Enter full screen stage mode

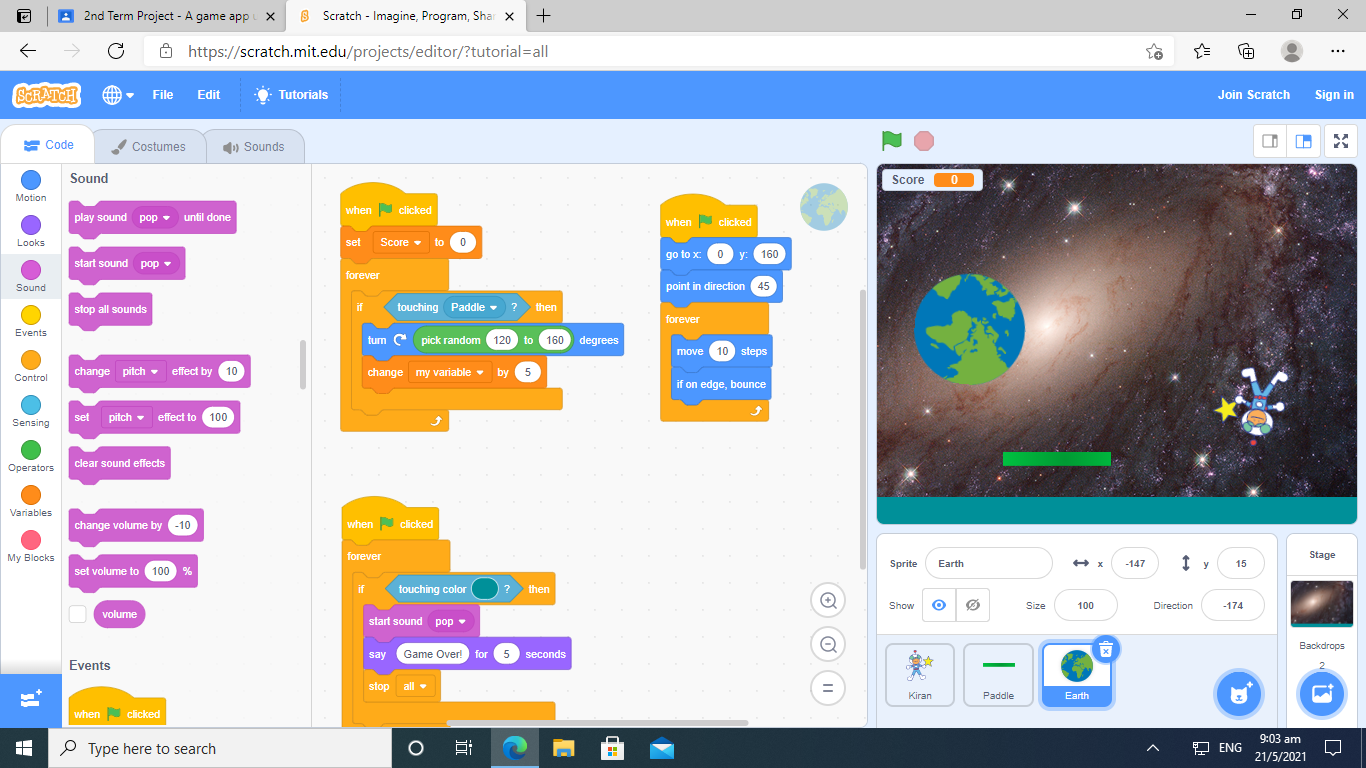point(1340,141)
